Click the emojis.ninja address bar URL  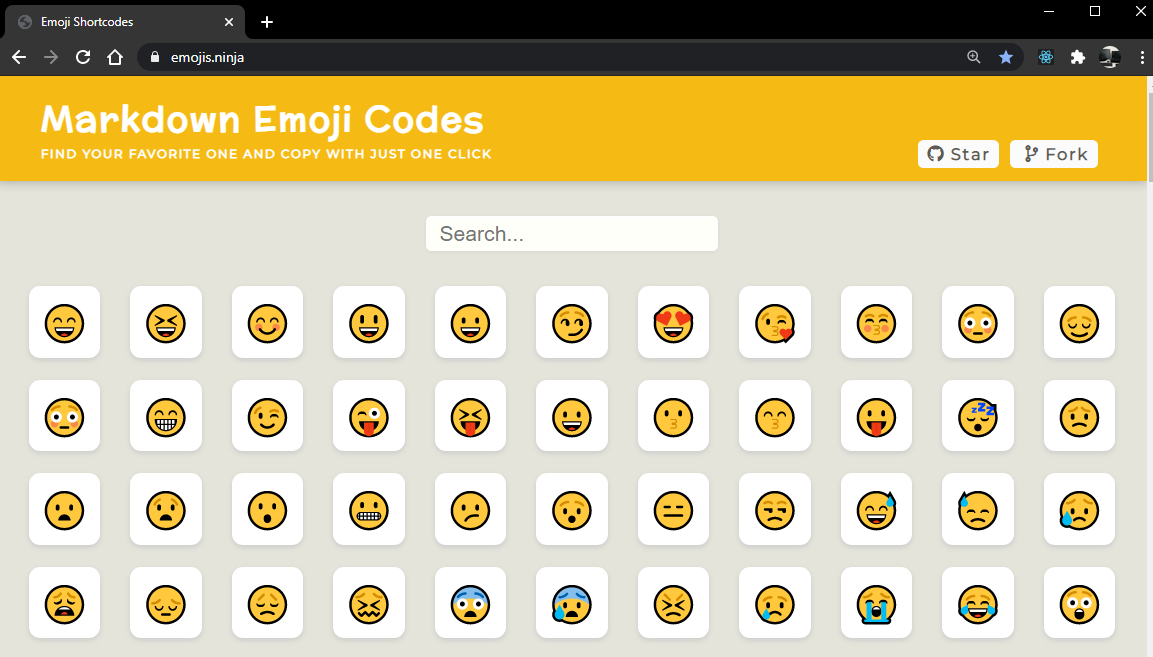coord(207,57)
